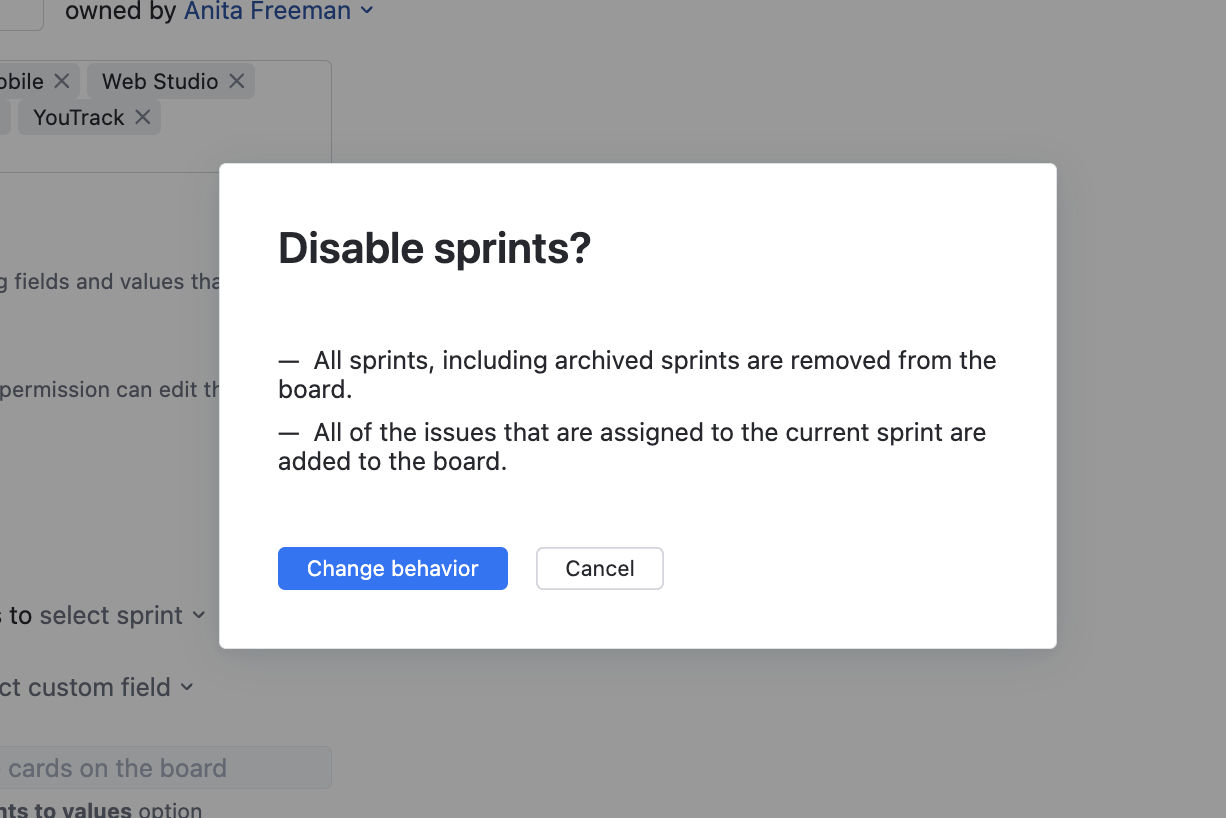Viewport: 1226px width, 818px height.
Task: Click the Anita Freeman owner link
Action: coord(267,11)
